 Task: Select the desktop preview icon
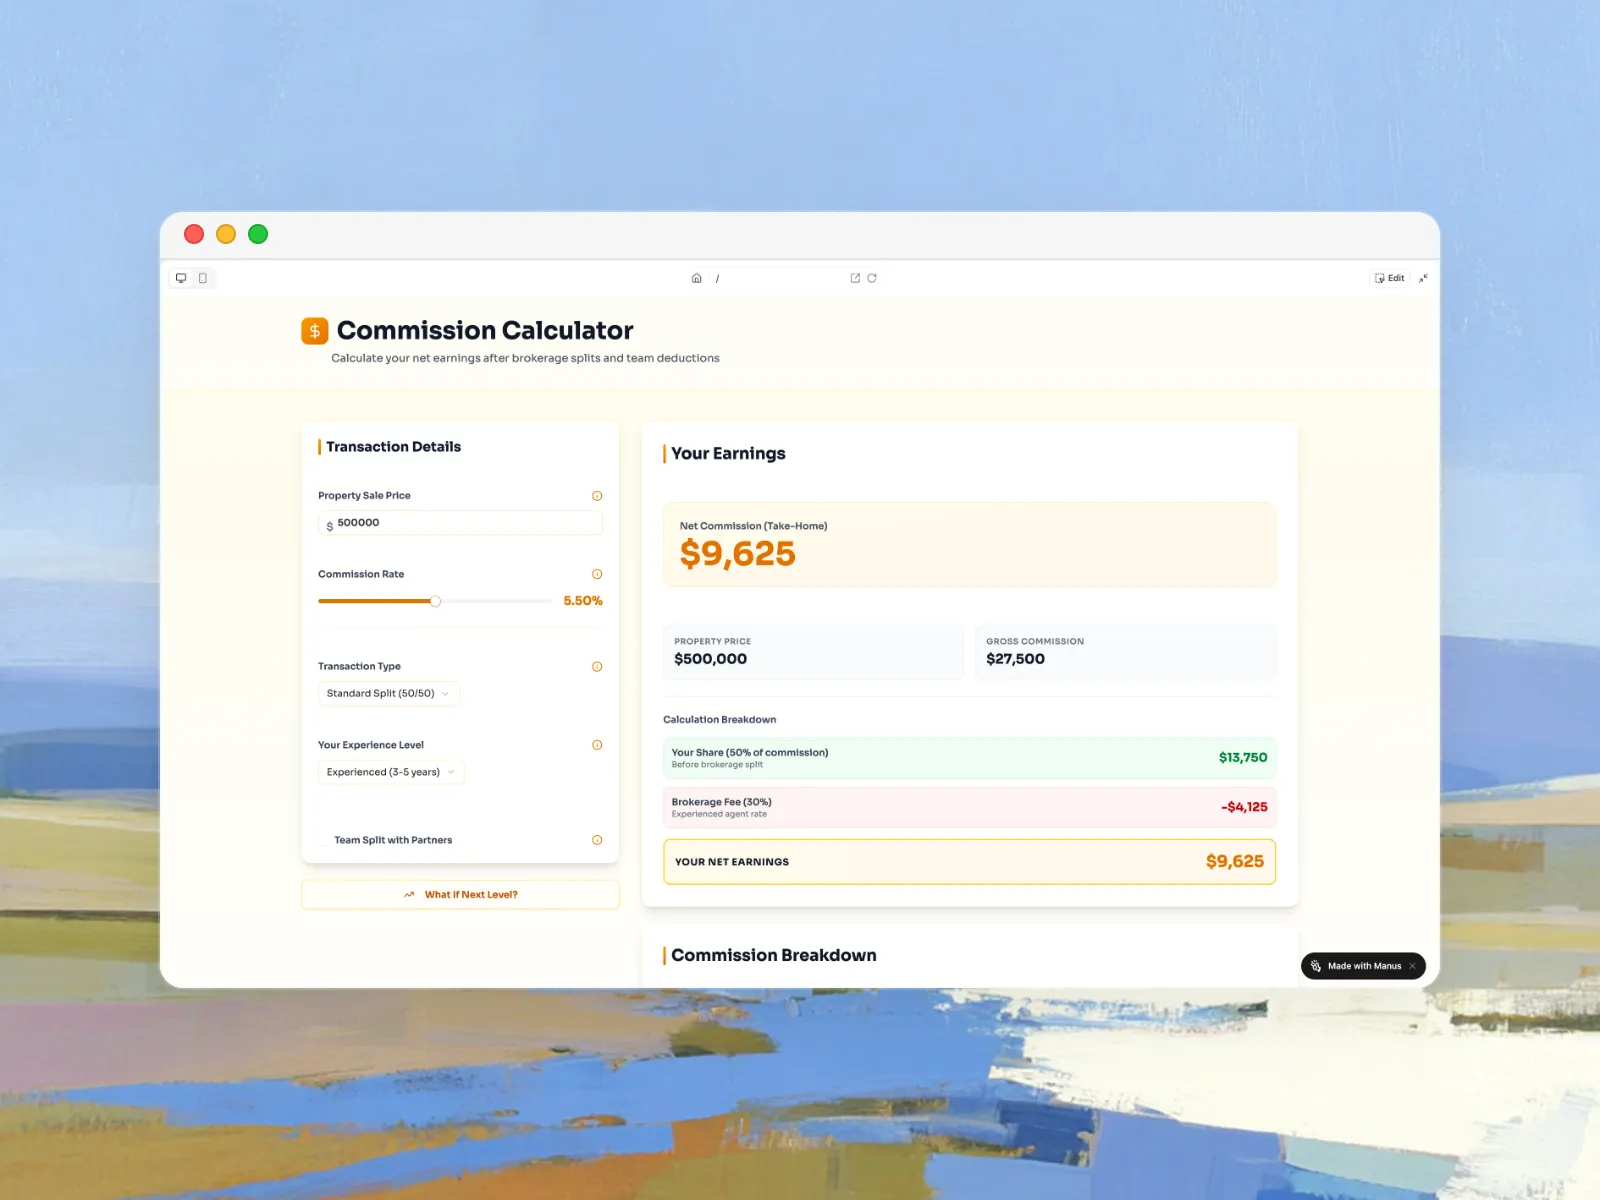181,278
